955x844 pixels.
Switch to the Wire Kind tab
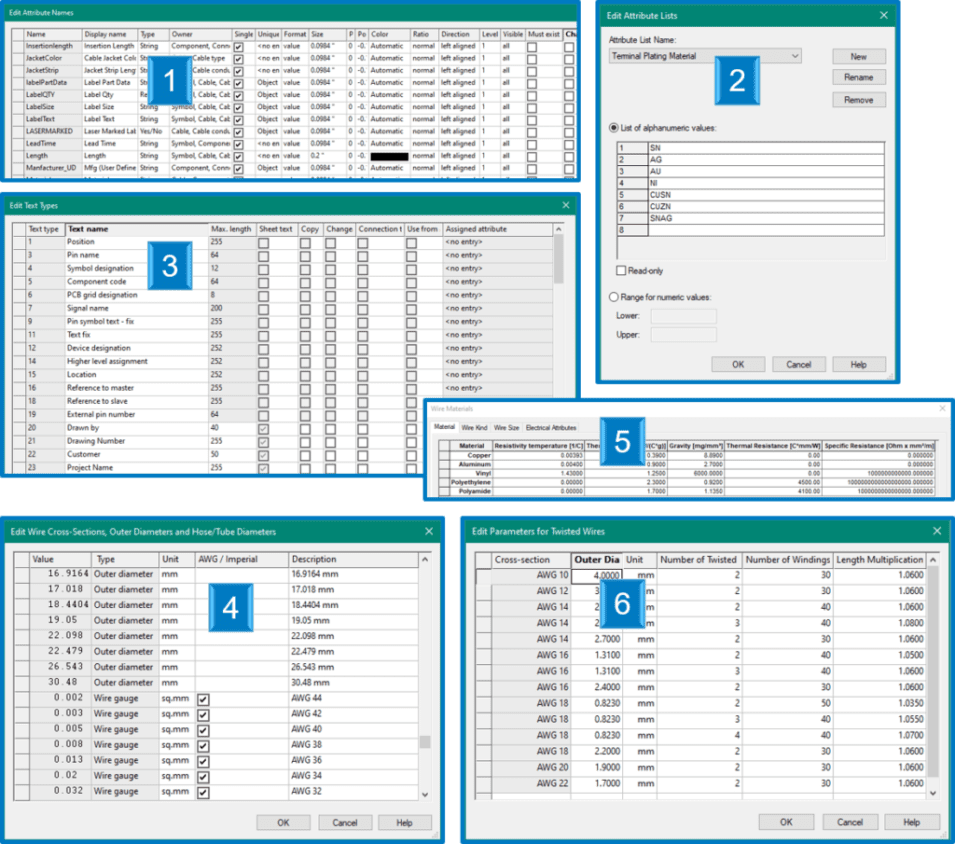click(x=475, y=426)
